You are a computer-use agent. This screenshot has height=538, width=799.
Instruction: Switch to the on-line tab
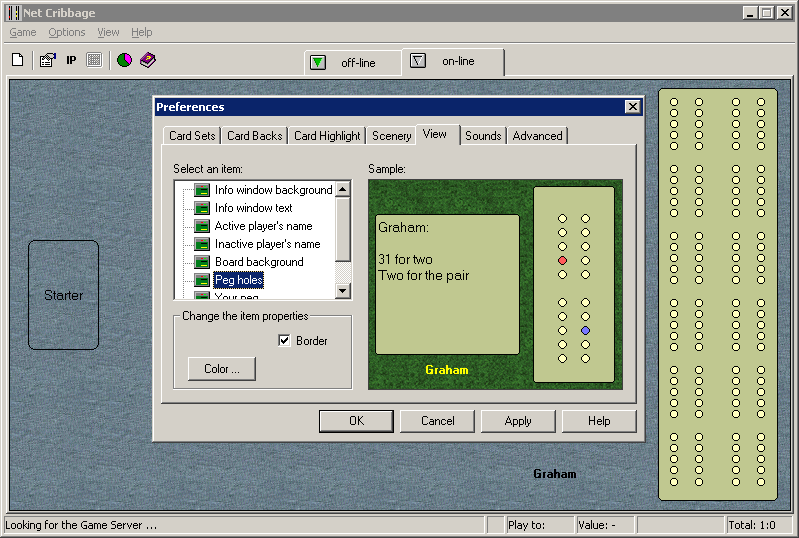(453, 61)
